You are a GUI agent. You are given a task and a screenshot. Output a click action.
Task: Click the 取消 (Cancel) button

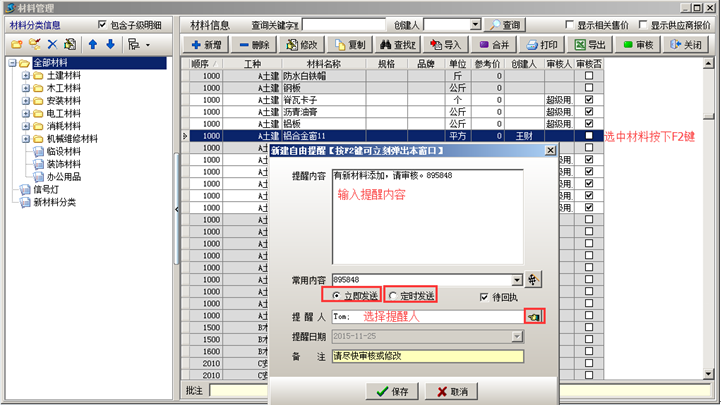pos(449,391)
